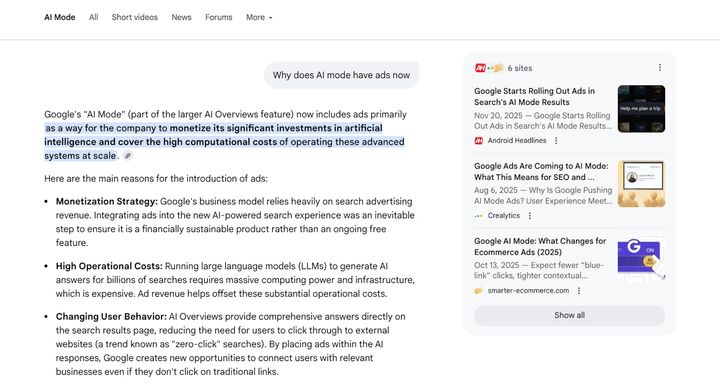The image size is (720, 384).
Task: Click the Crealytics article thumbnail
Action: (x=641, y=184)
